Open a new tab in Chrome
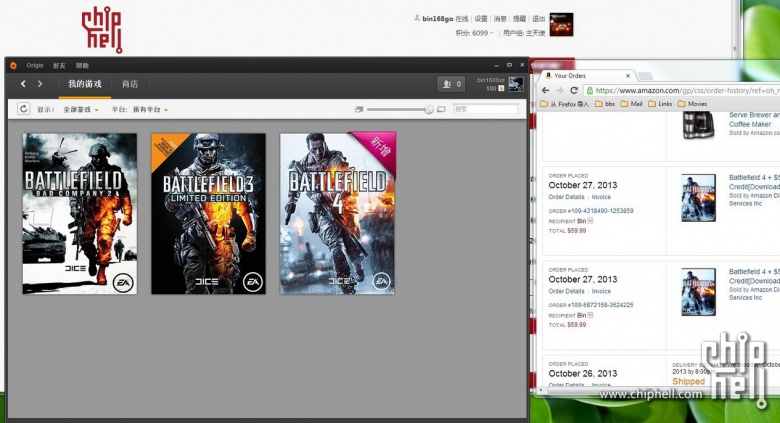 tap(645, 76)
